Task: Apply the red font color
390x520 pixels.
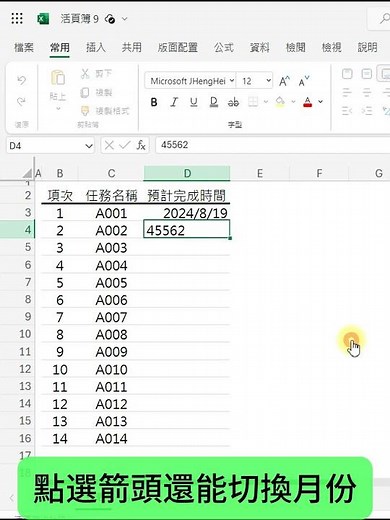Action: click(308, 102)
